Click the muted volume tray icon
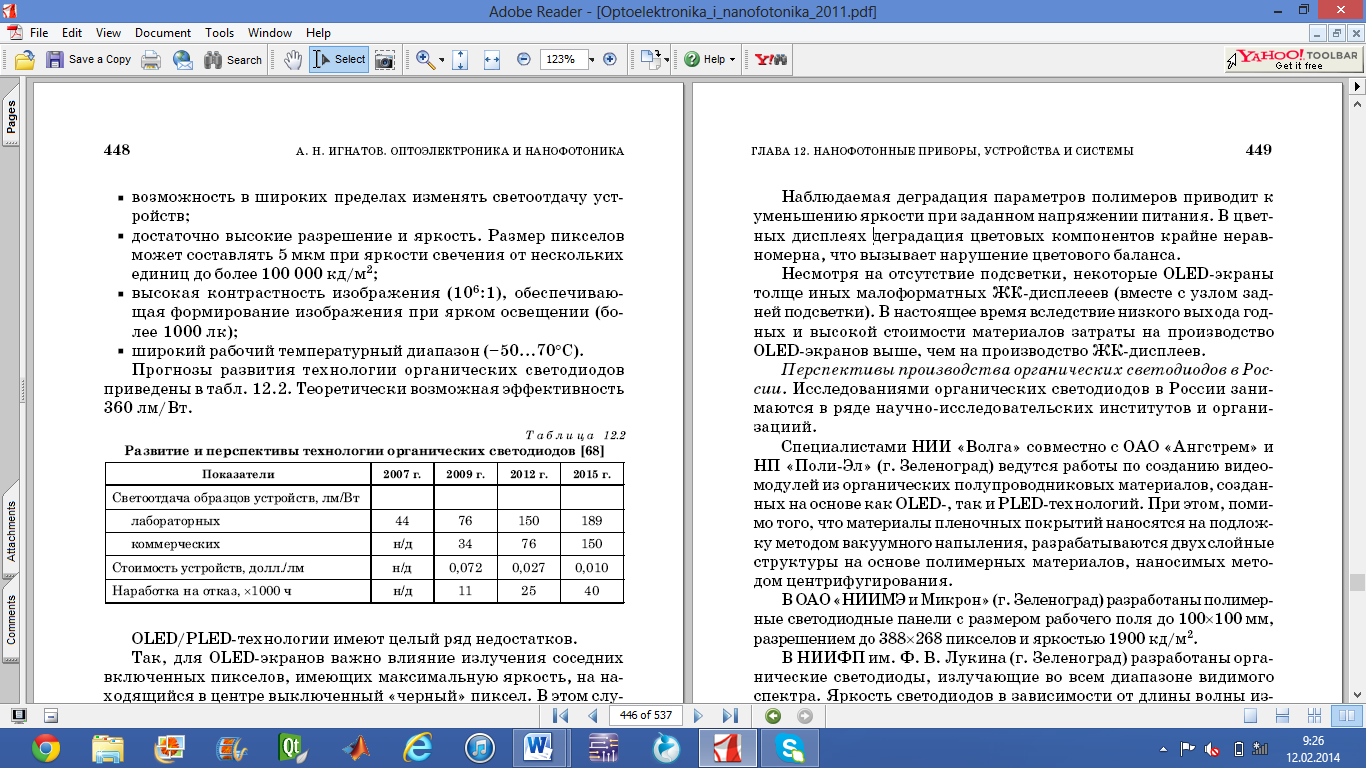The image size is (1366, 768). point(1213,748)
